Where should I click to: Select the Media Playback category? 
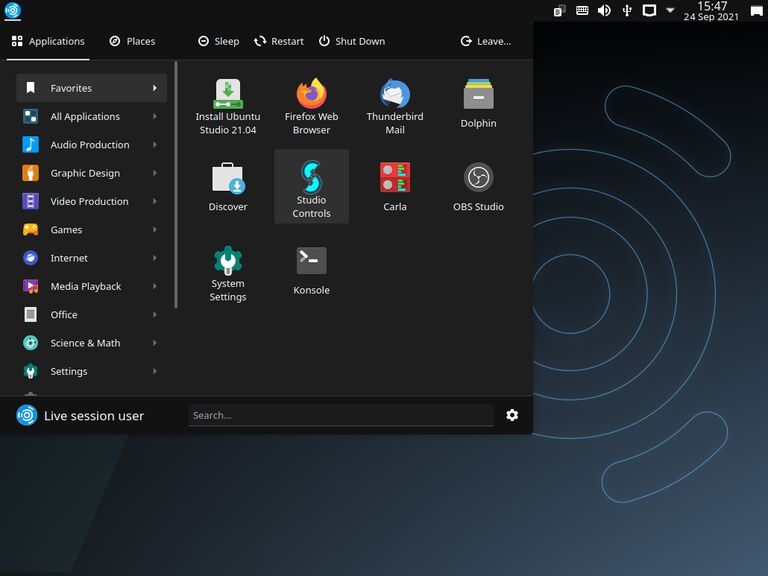[x=92, y=287]
